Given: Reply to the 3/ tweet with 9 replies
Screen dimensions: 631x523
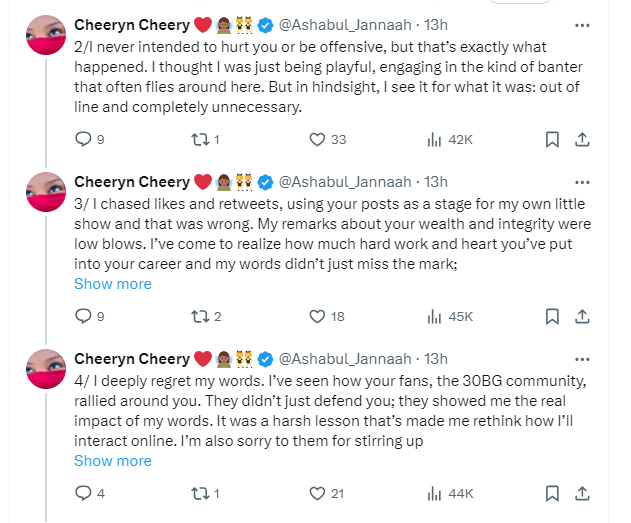Looking at the screenshot, I should pos(83,316).
